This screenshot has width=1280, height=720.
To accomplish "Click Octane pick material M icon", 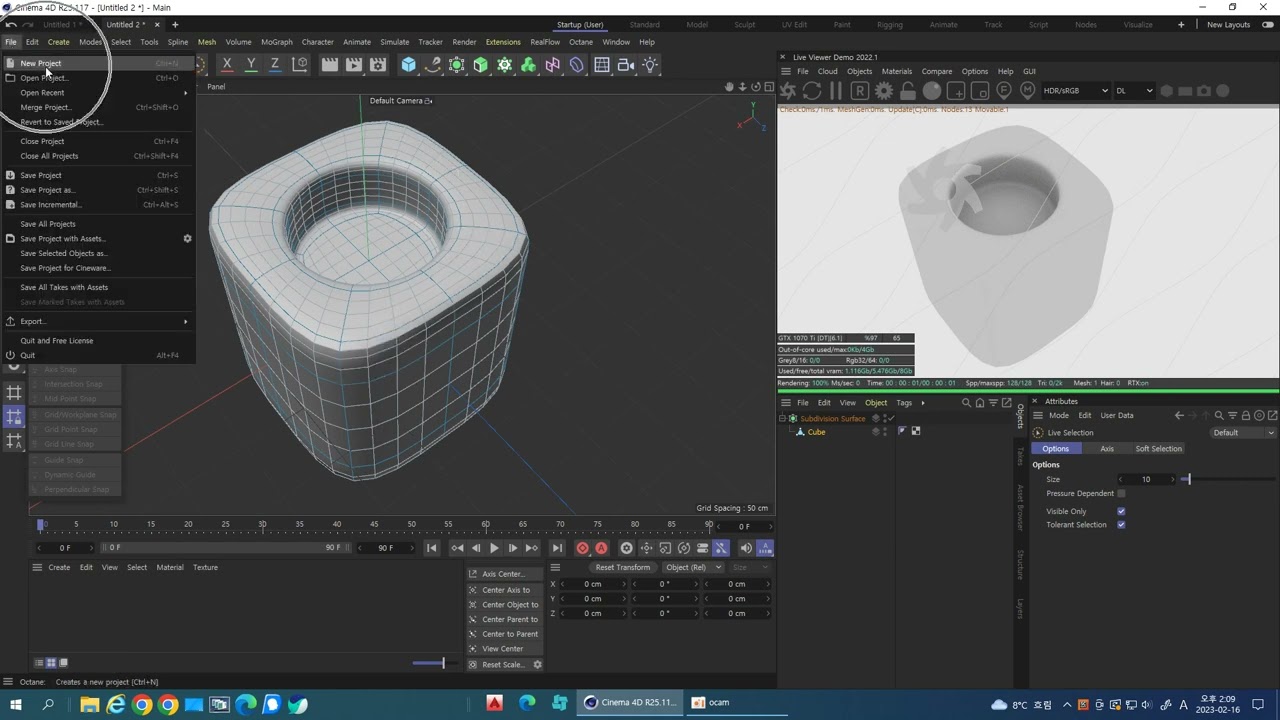I will 1027,91.
